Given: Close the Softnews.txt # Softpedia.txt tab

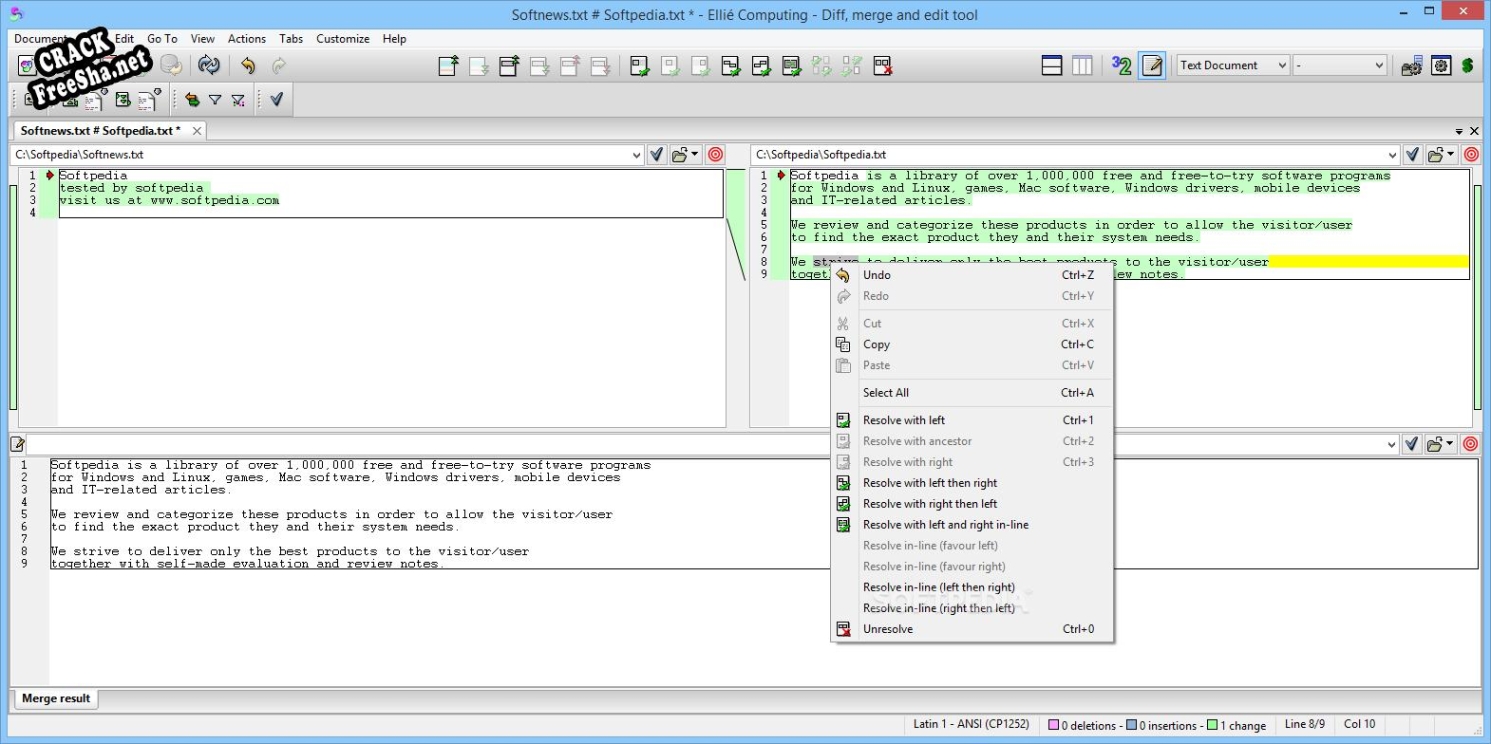Looking at the screenshot, I should (x=197, y=131).
